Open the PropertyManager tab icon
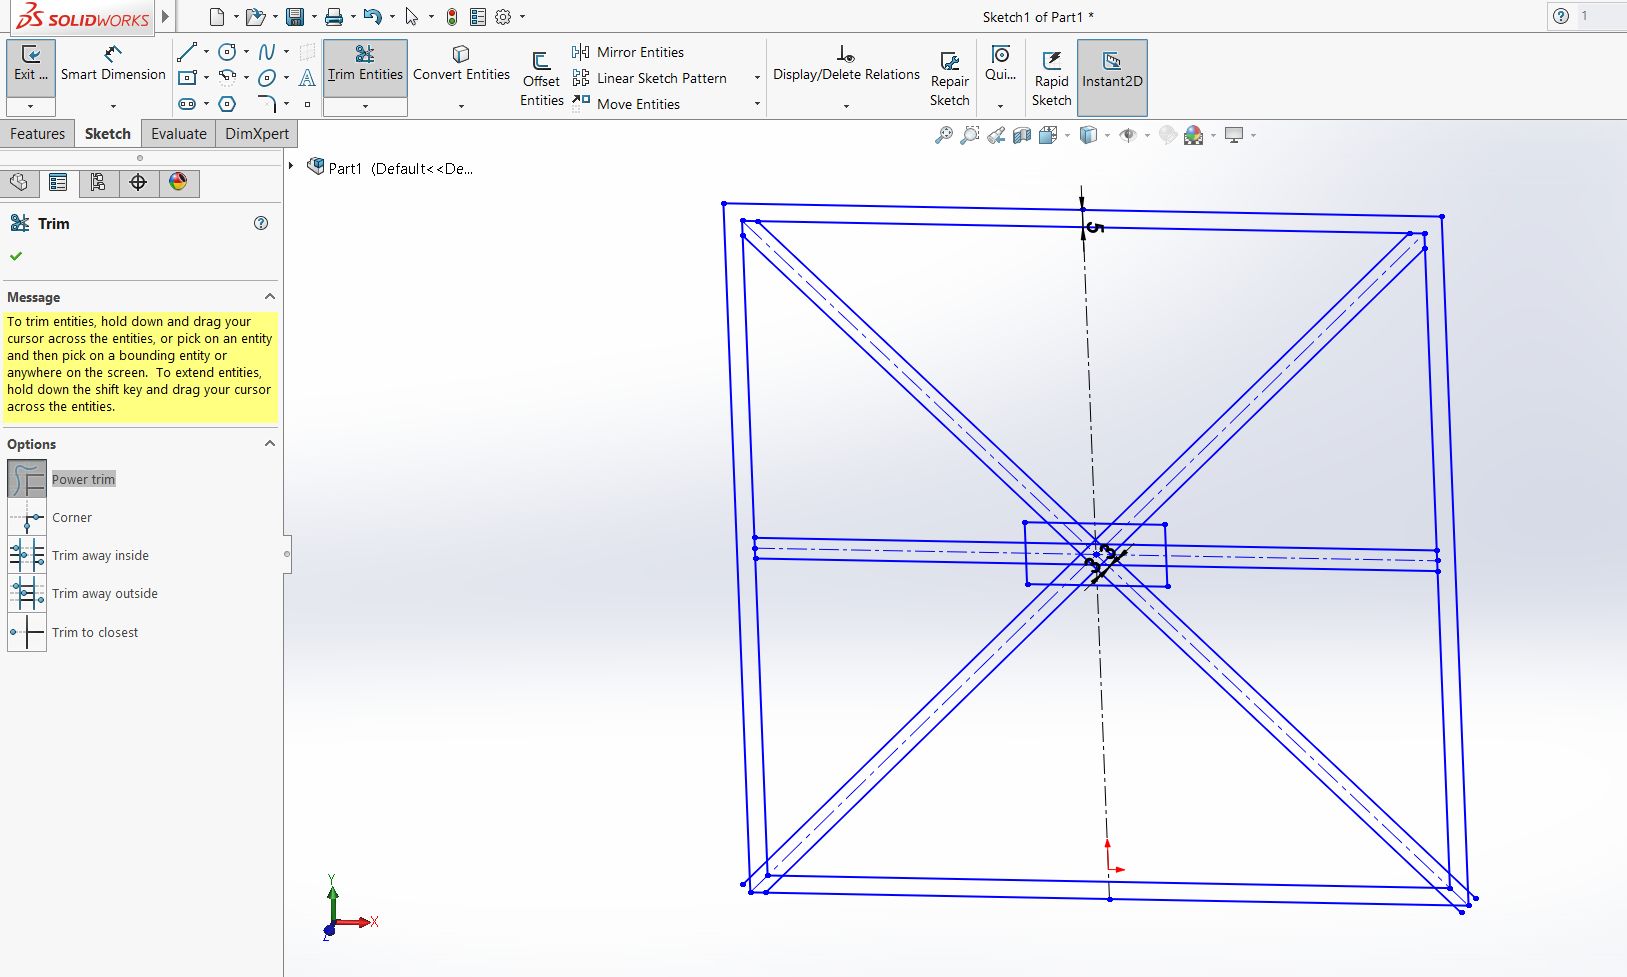Viewport: 1627px width, 977px height. coord(58,182)
